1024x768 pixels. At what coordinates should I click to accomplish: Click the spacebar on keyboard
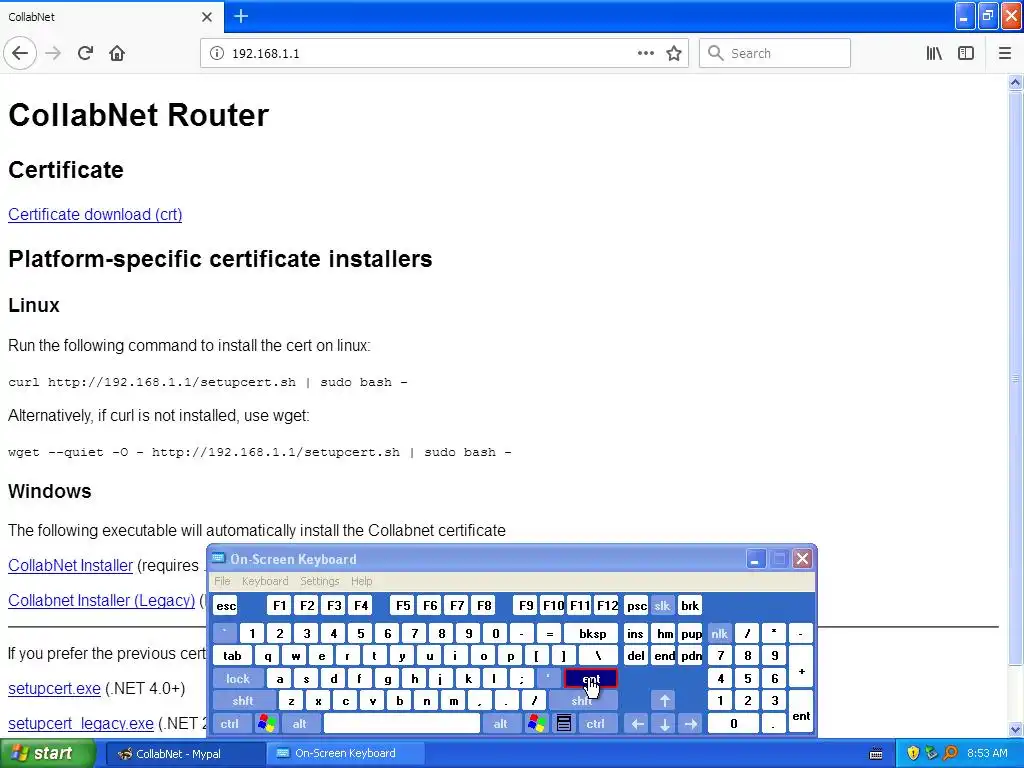point(402,724)
